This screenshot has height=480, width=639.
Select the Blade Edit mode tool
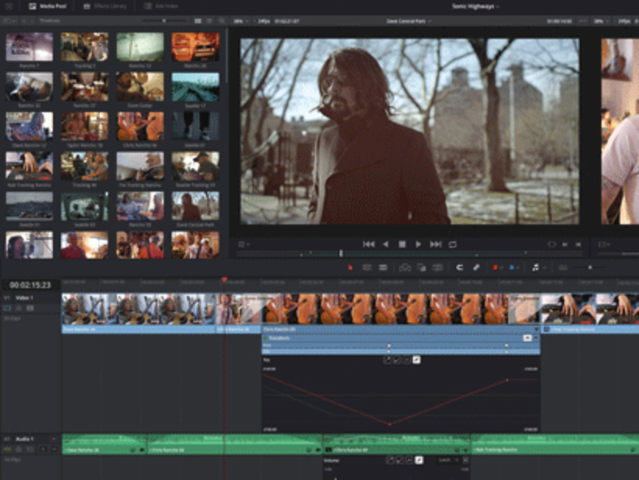pos(383,267)
